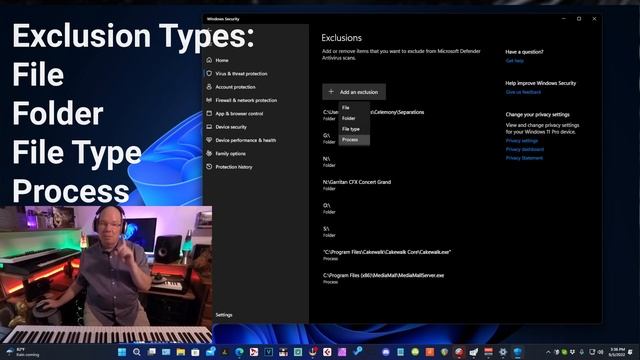Viewport: 640px width, 360px height.
Task: Select the Celemony\Separations folder exclusion
Action: coord(373,115)
